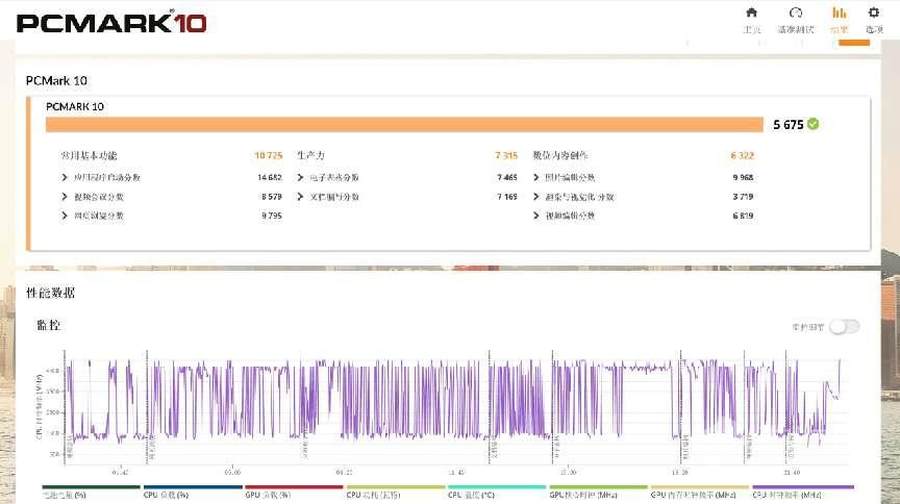The width and height of the screenshot is (900, 504).
Task: Click the Essentials heading 常用基本功能
Action: coord(89,156)
